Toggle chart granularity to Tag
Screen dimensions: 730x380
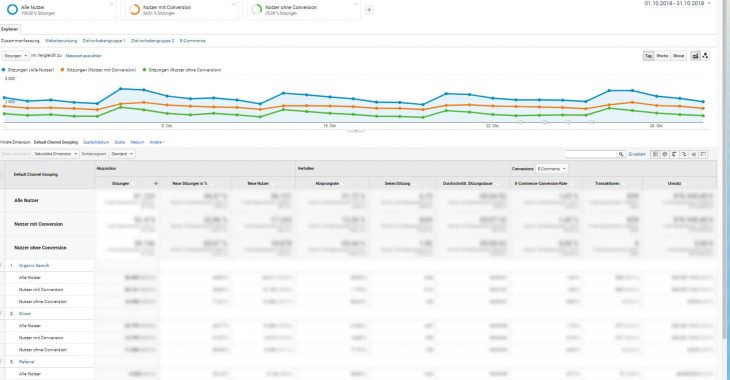tap(649, 56)
